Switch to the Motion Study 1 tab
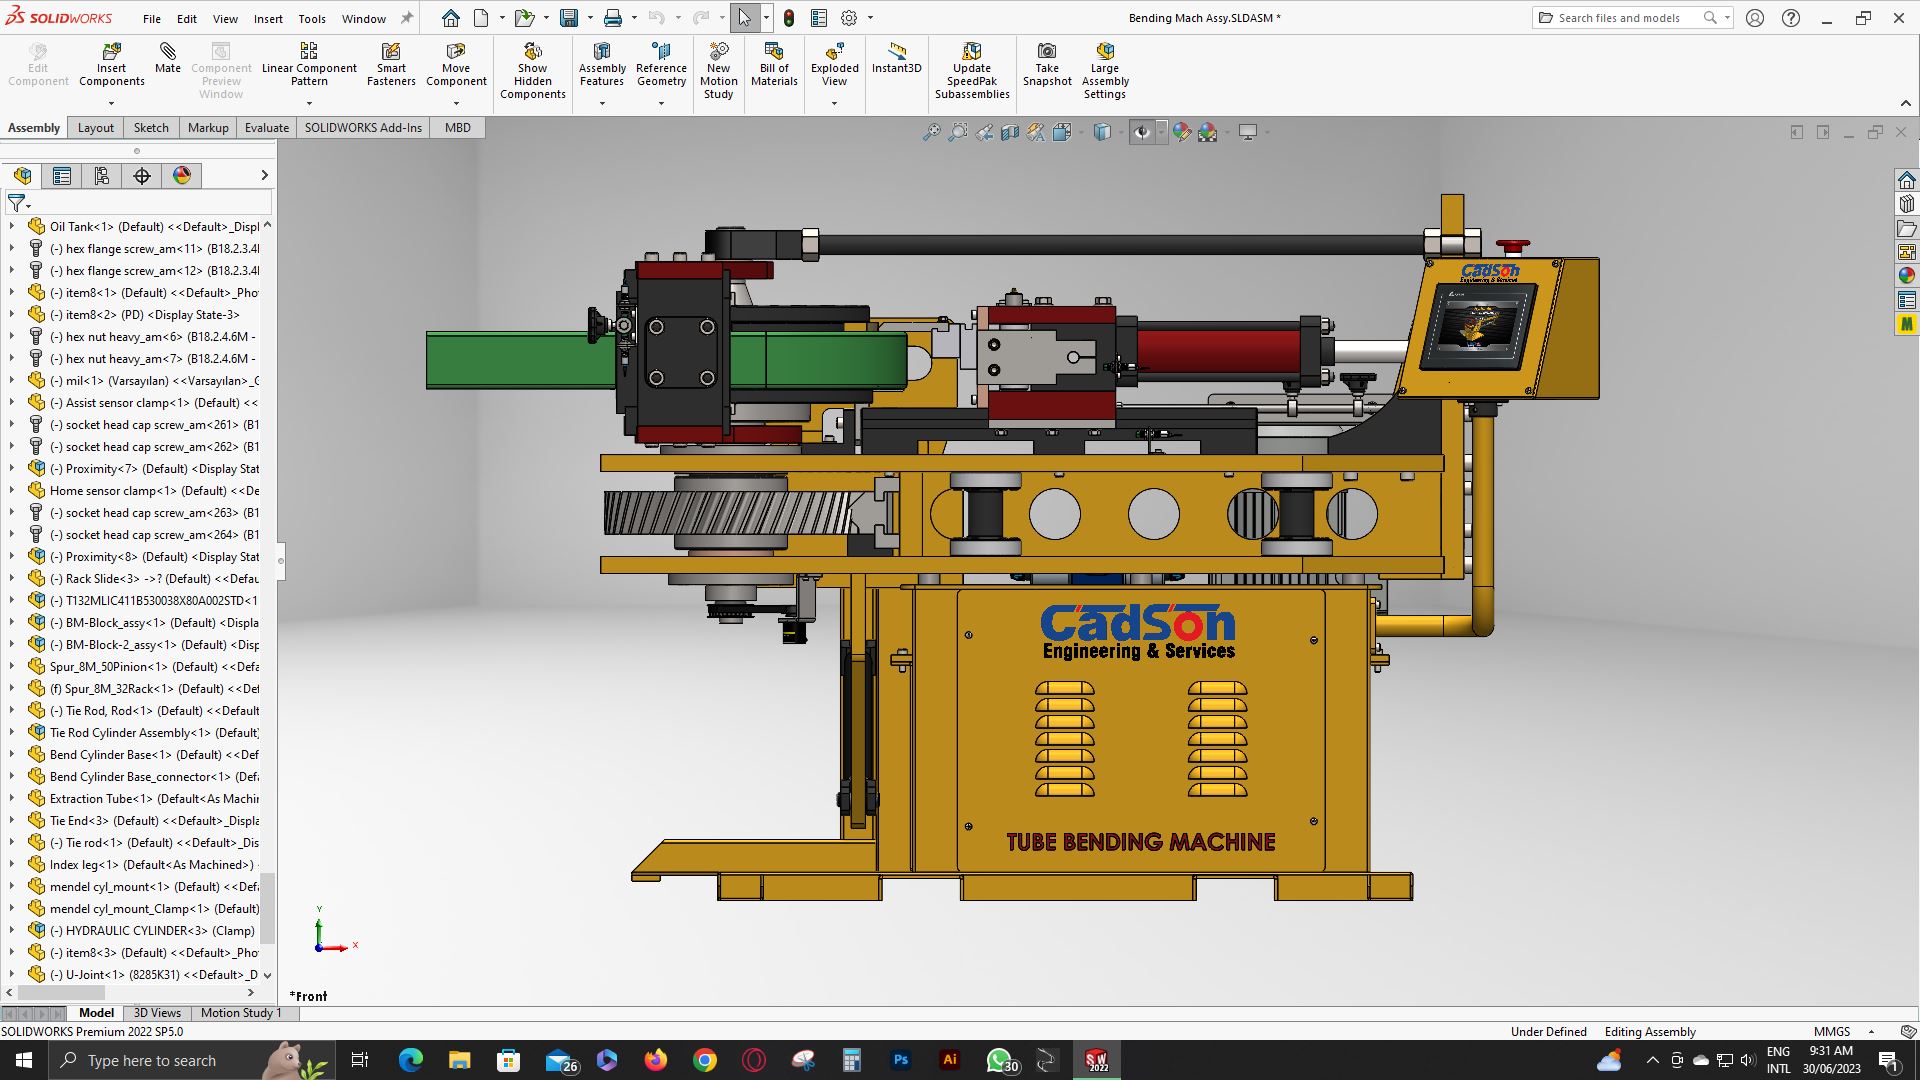 (x=241, y=1013)
